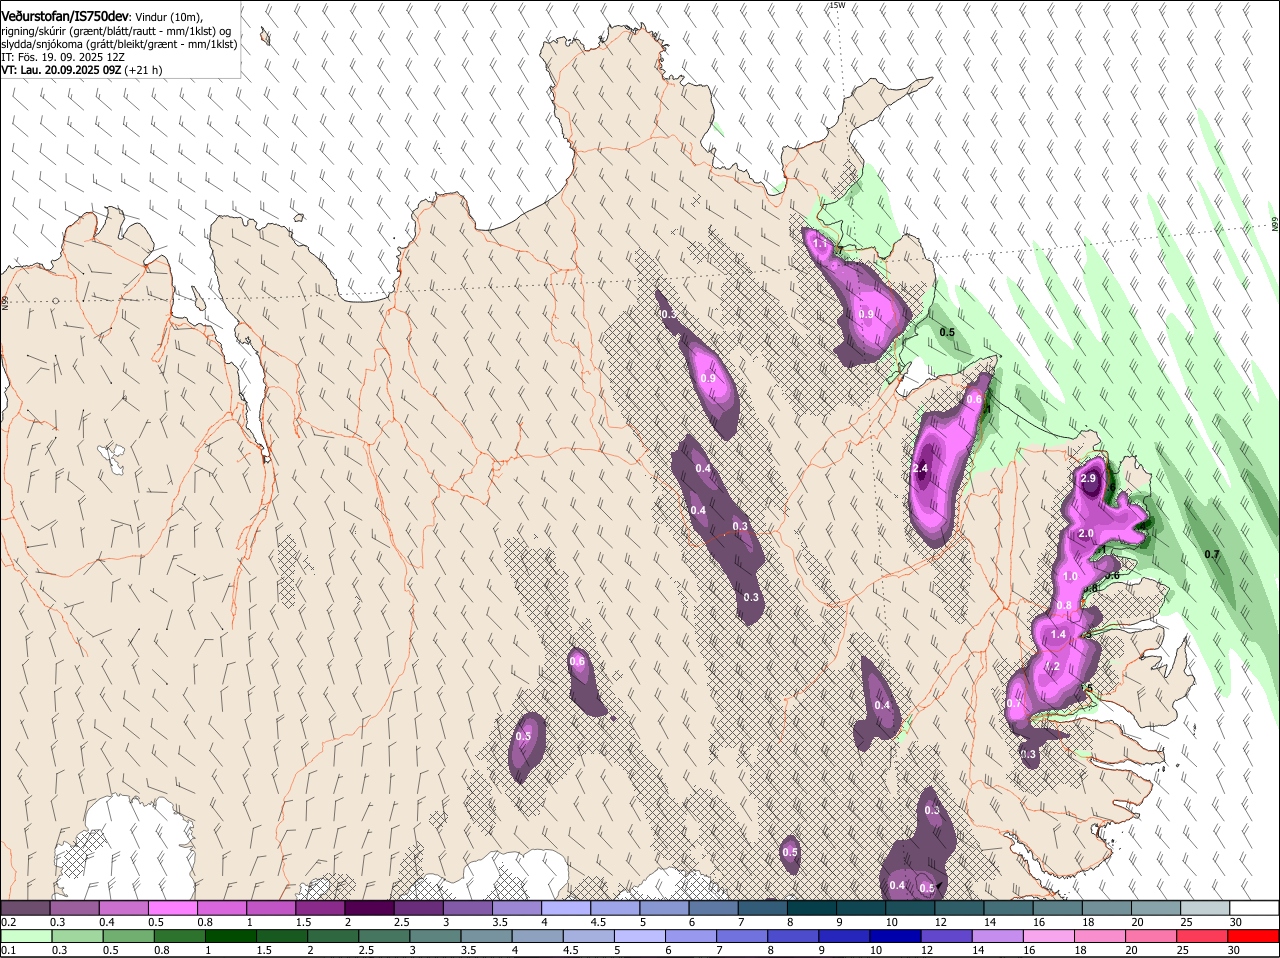Click the Veðurstofan/IS750dev title text
The height and width of the screenshot is (958, 1280).
tap(65, 15)
